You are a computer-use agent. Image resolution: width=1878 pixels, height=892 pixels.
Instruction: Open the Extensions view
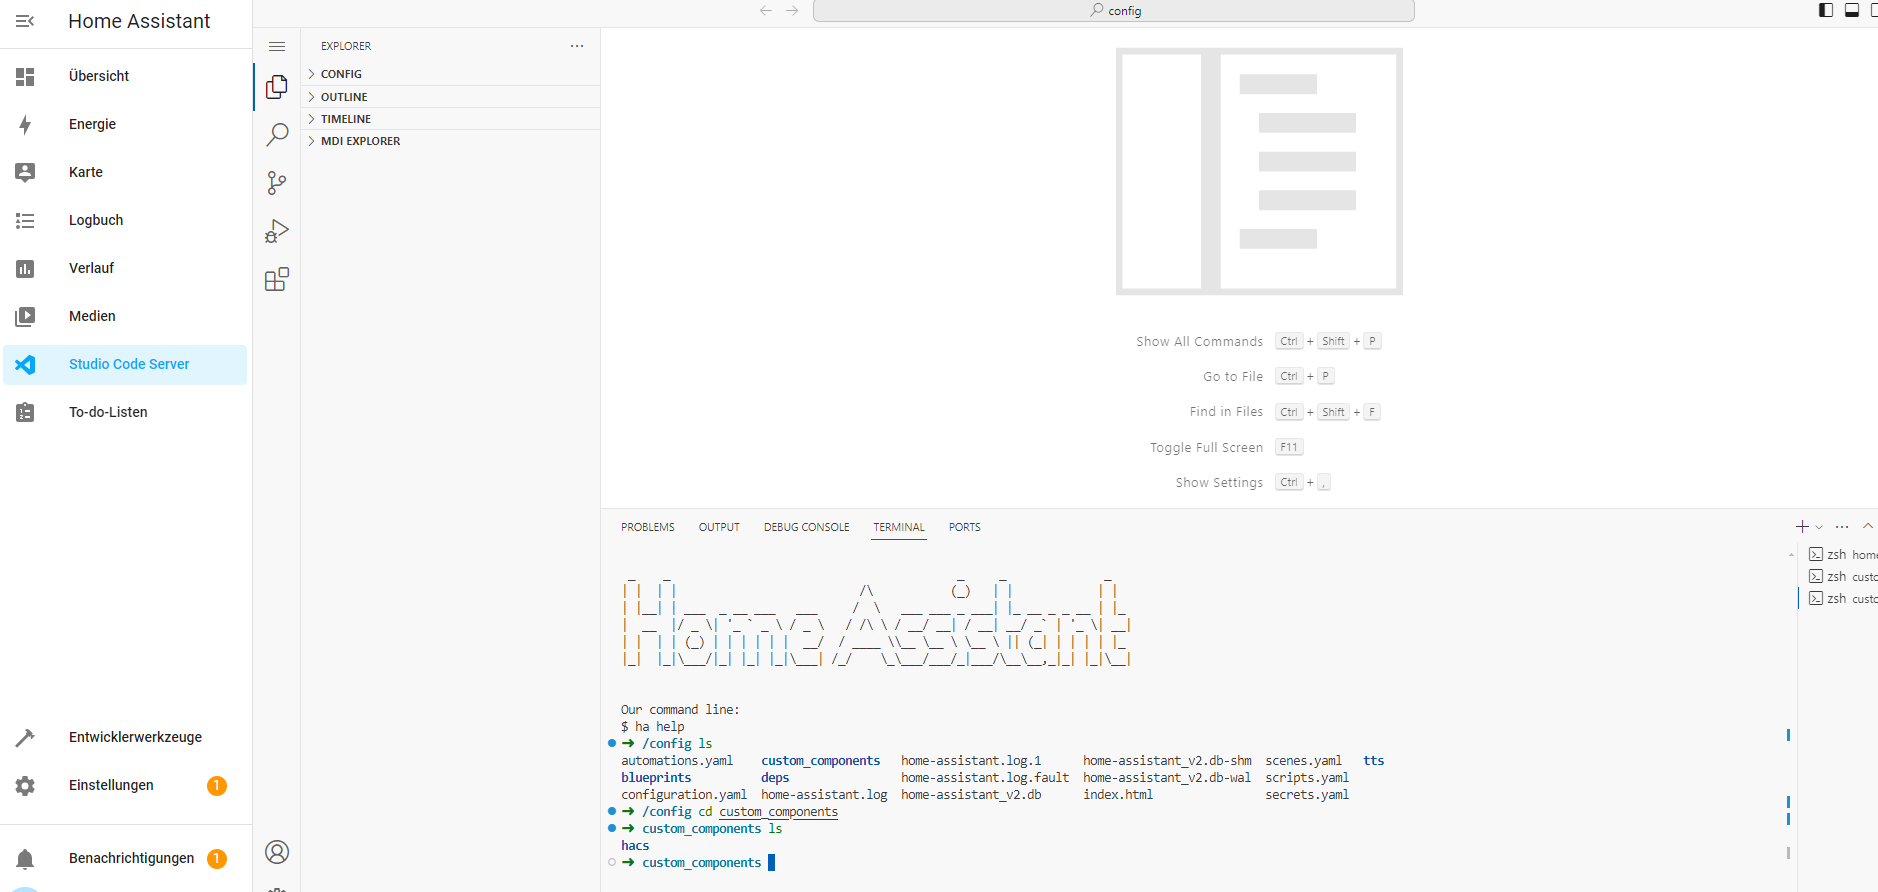277,279
